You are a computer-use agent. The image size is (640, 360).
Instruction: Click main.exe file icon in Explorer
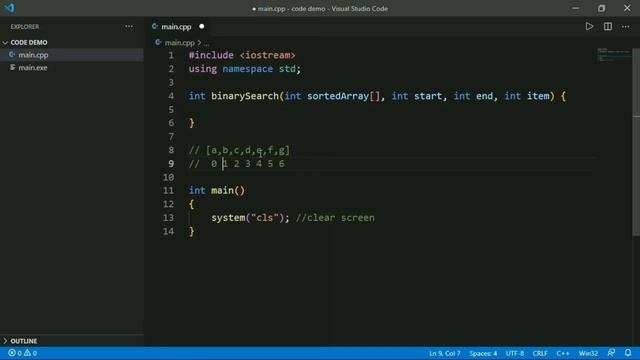pyautogui.click(x=13, y=67)
